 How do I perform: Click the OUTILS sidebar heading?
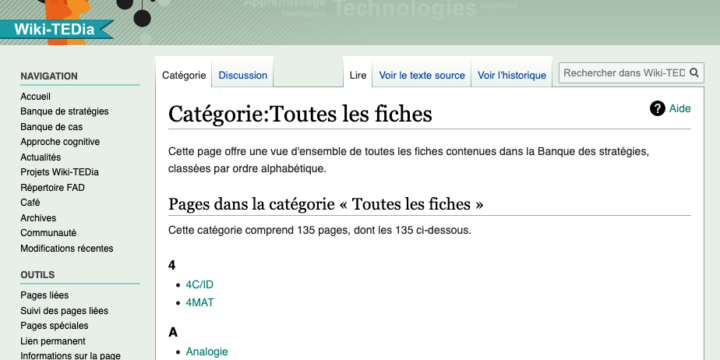click(37, 275)
